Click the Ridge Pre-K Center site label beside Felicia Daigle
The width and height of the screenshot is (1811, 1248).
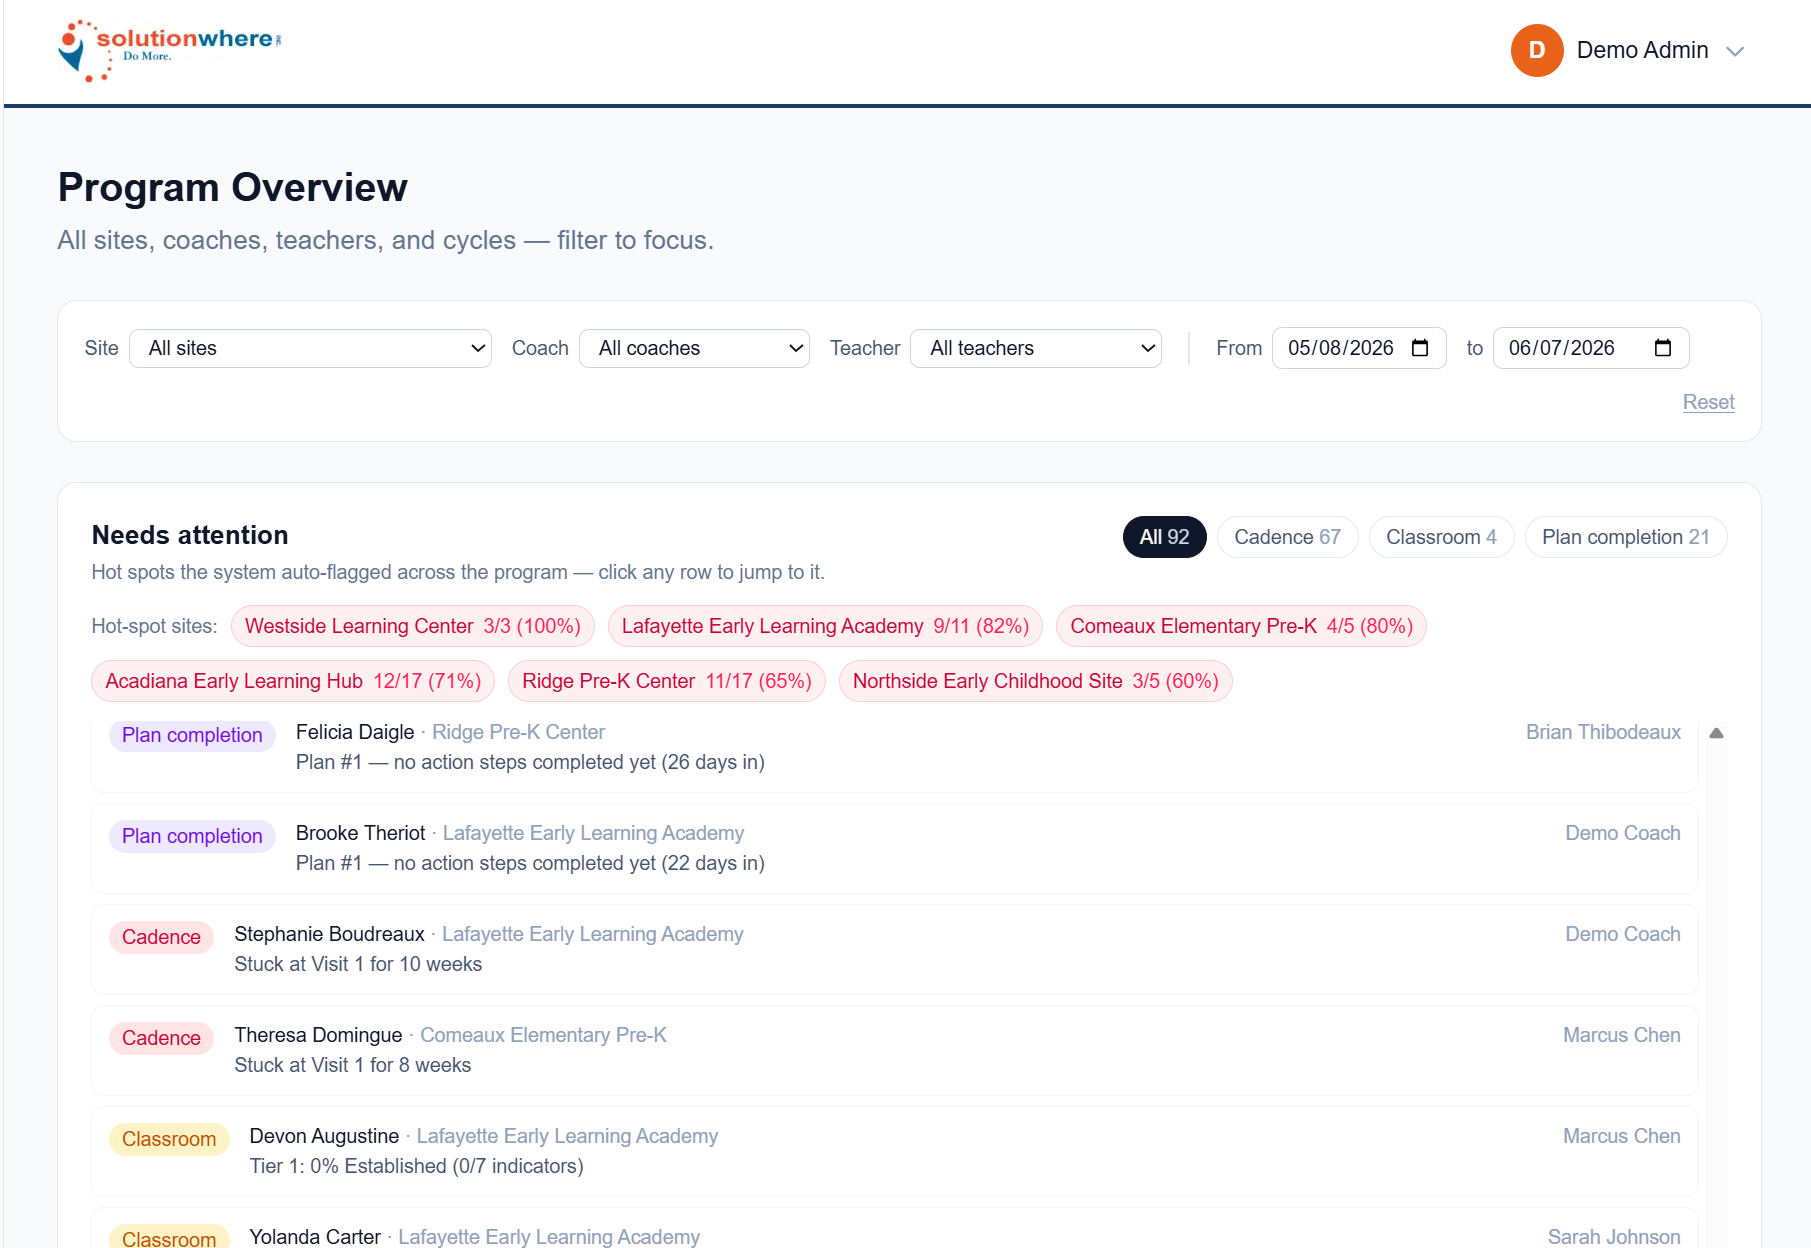point(518,732)
